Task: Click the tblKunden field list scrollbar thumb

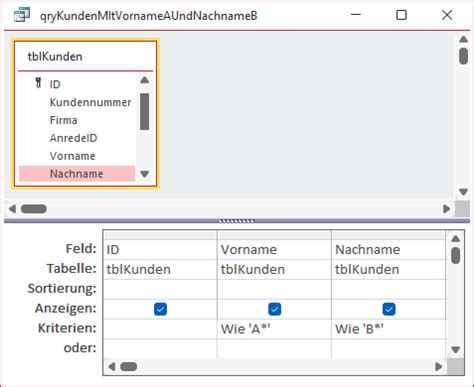Action: (x=144, y=112)
